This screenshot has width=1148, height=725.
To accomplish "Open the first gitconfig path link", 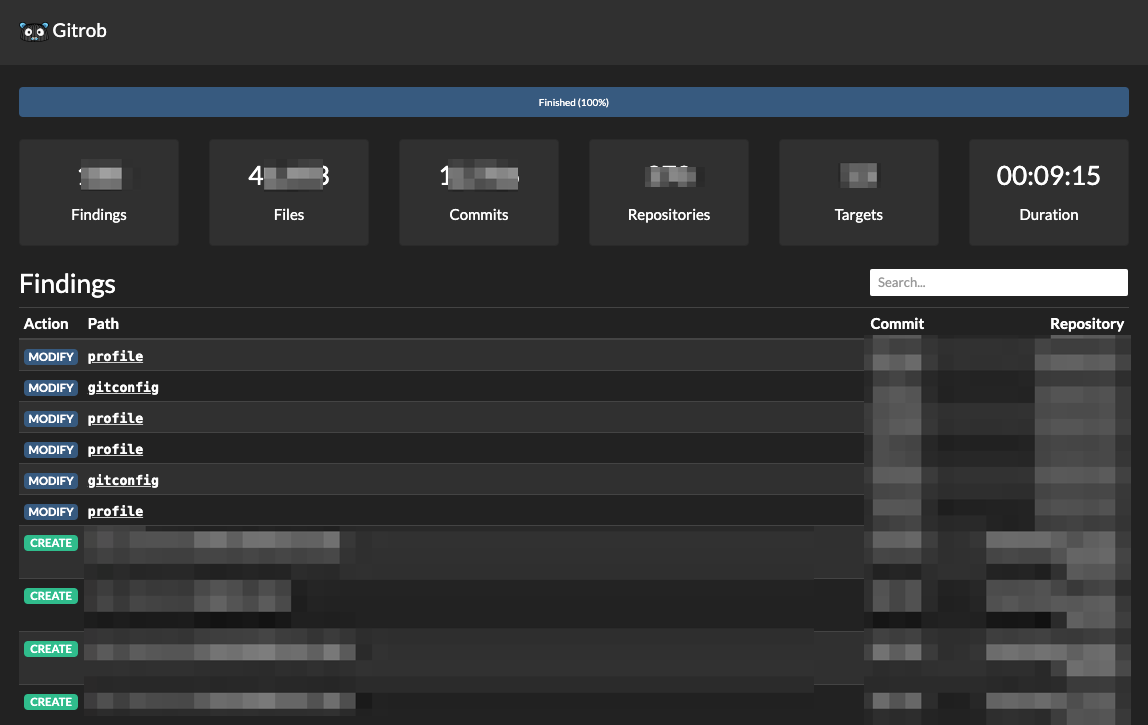I will click(123, 387).
